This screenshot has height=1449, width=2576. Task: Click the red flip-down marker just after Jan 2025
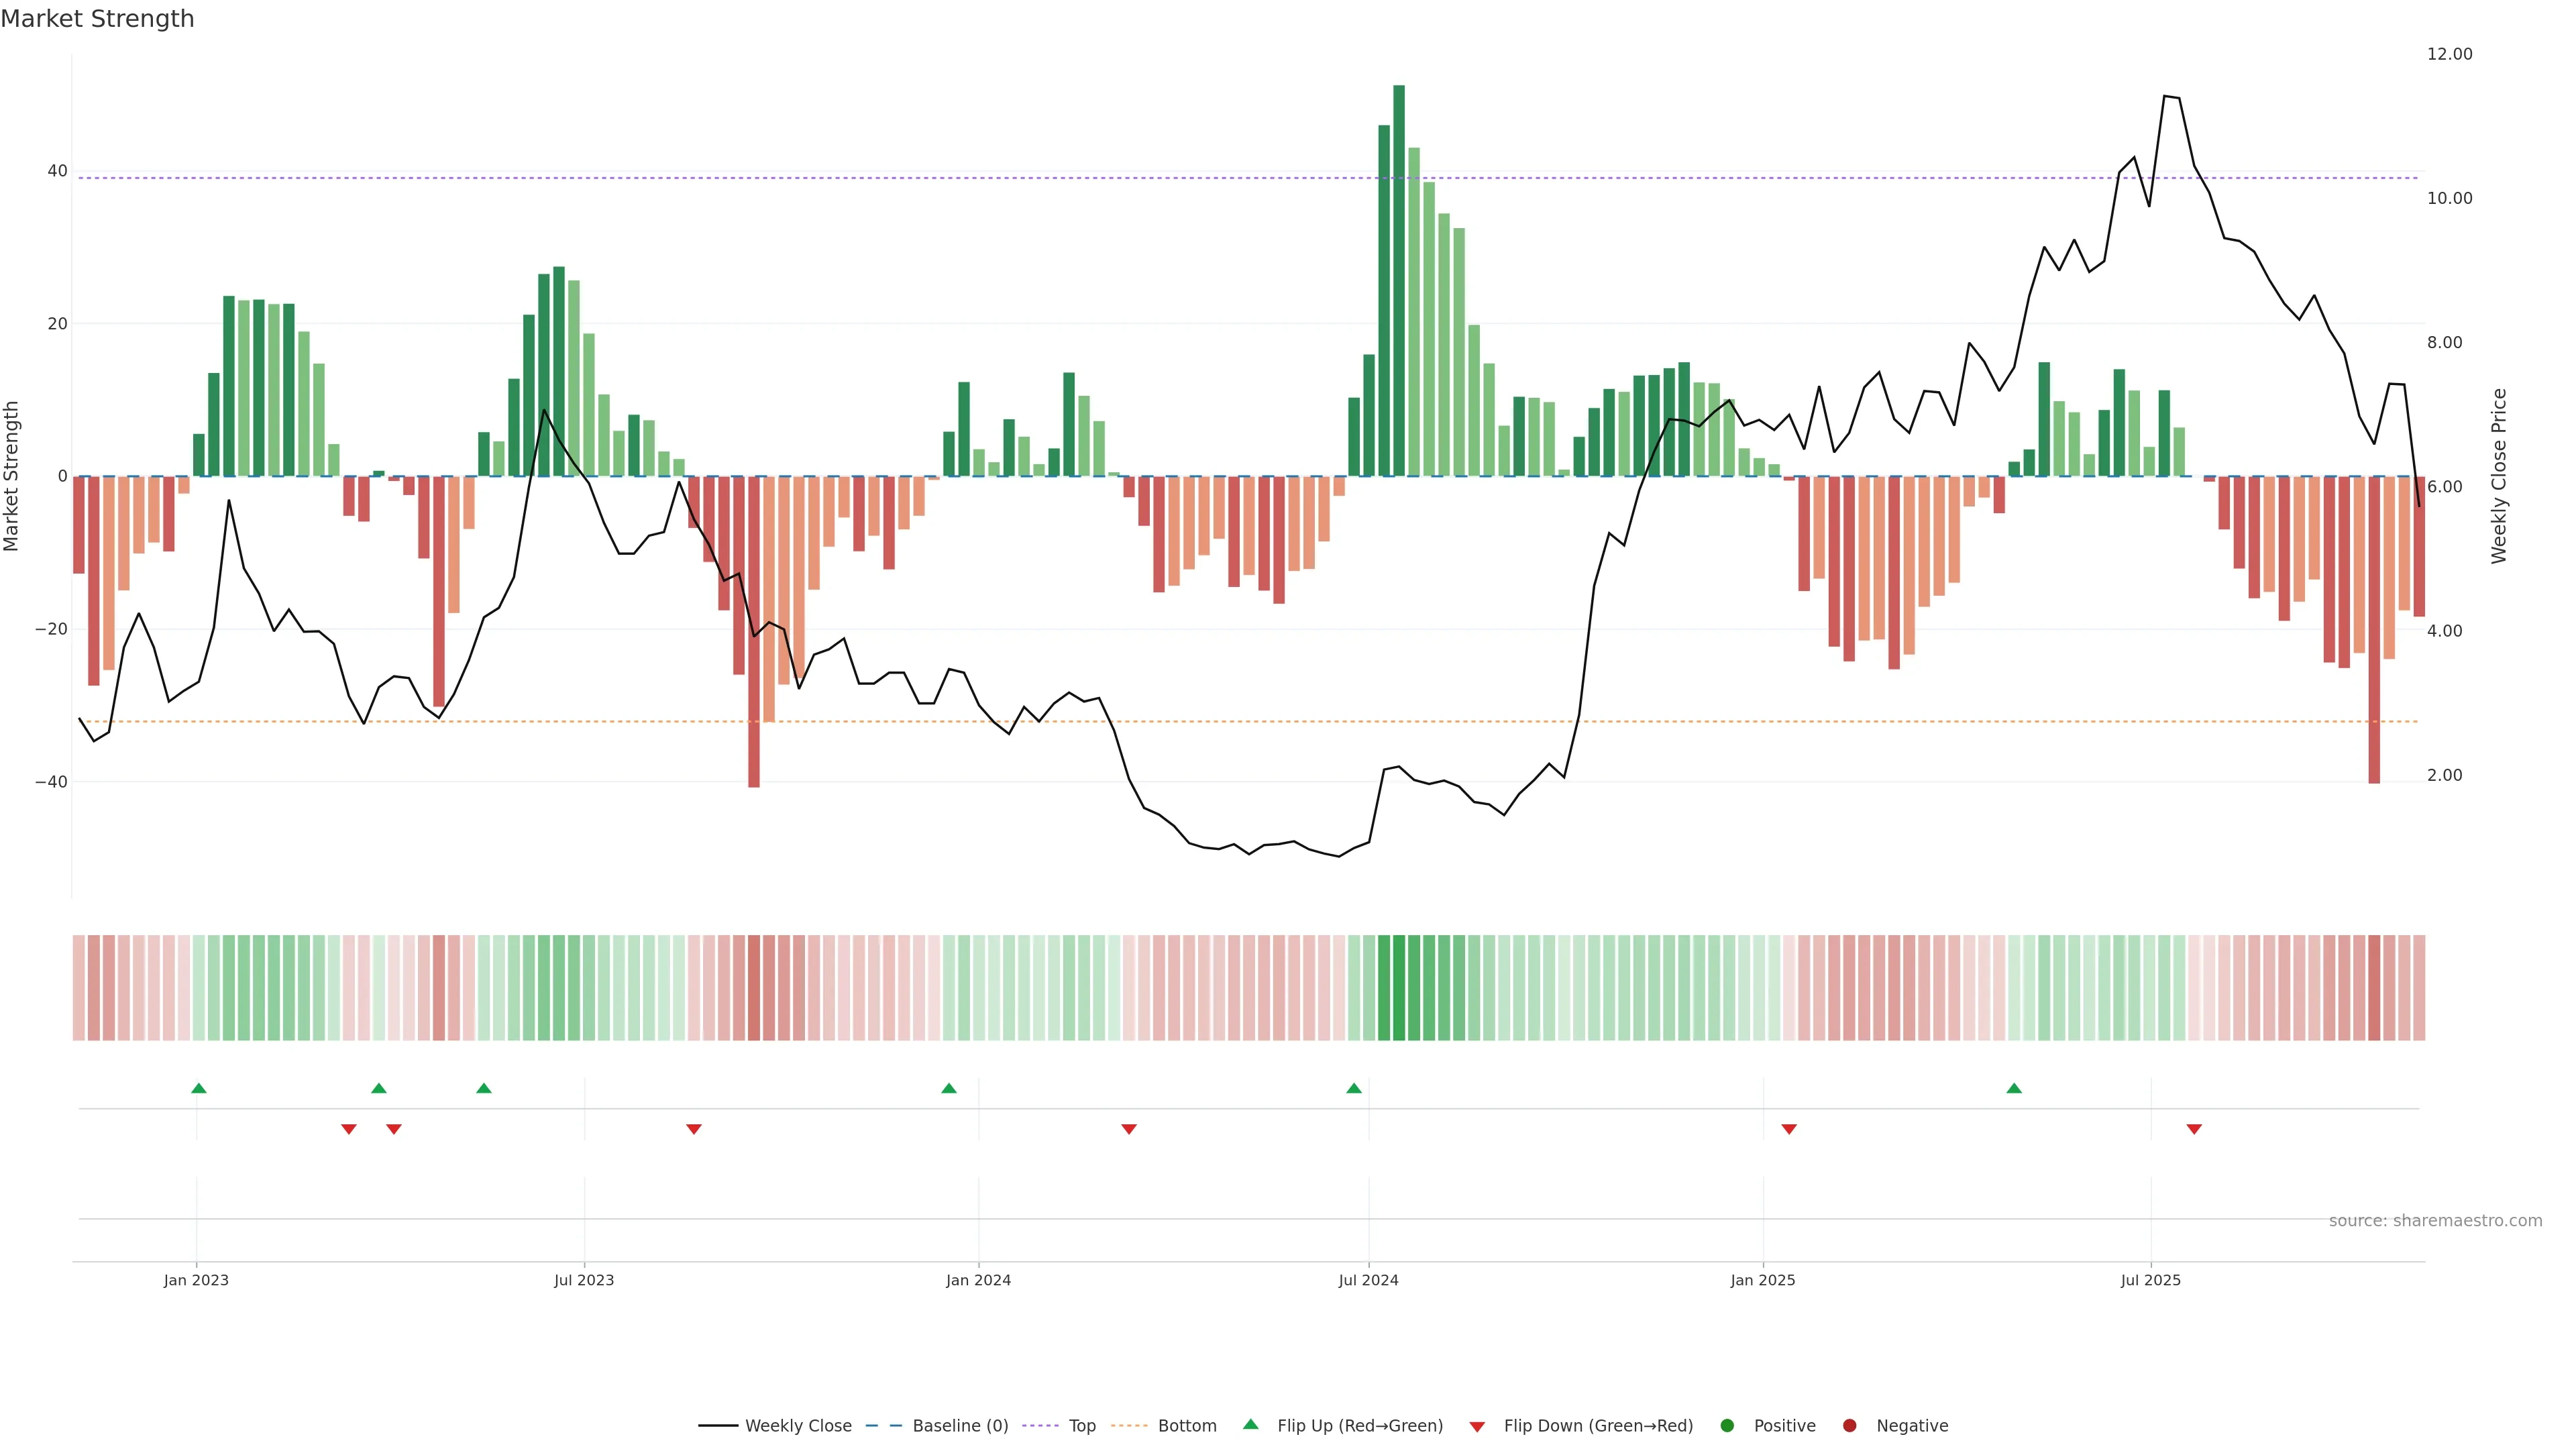pyautogui.click(x=1789, y=1129)
